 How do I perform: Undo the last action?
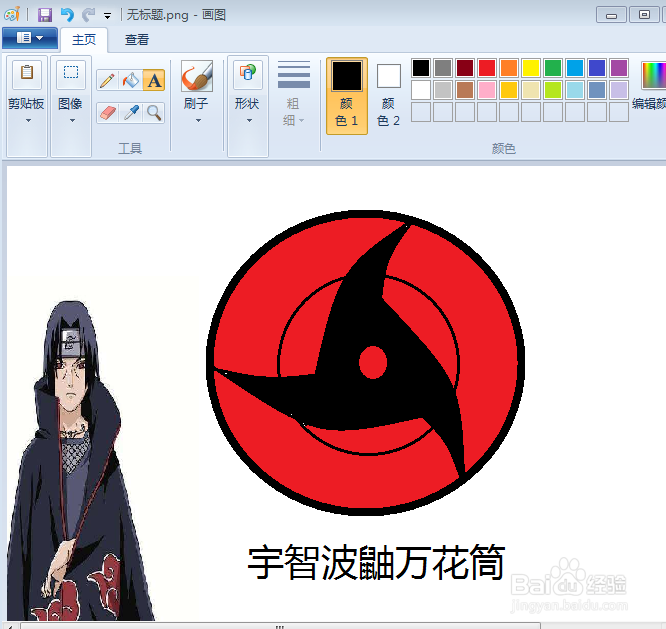click(67, 15)
